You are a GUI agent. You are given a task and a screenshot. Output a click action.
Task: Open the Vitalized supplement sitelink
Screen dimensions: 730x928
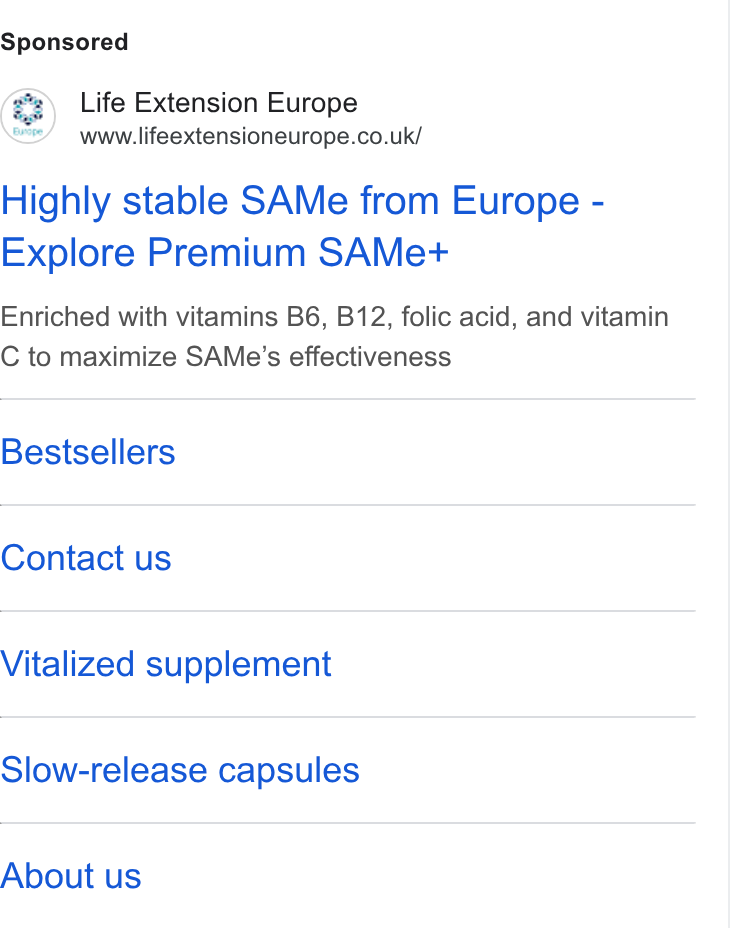point(166,665)
